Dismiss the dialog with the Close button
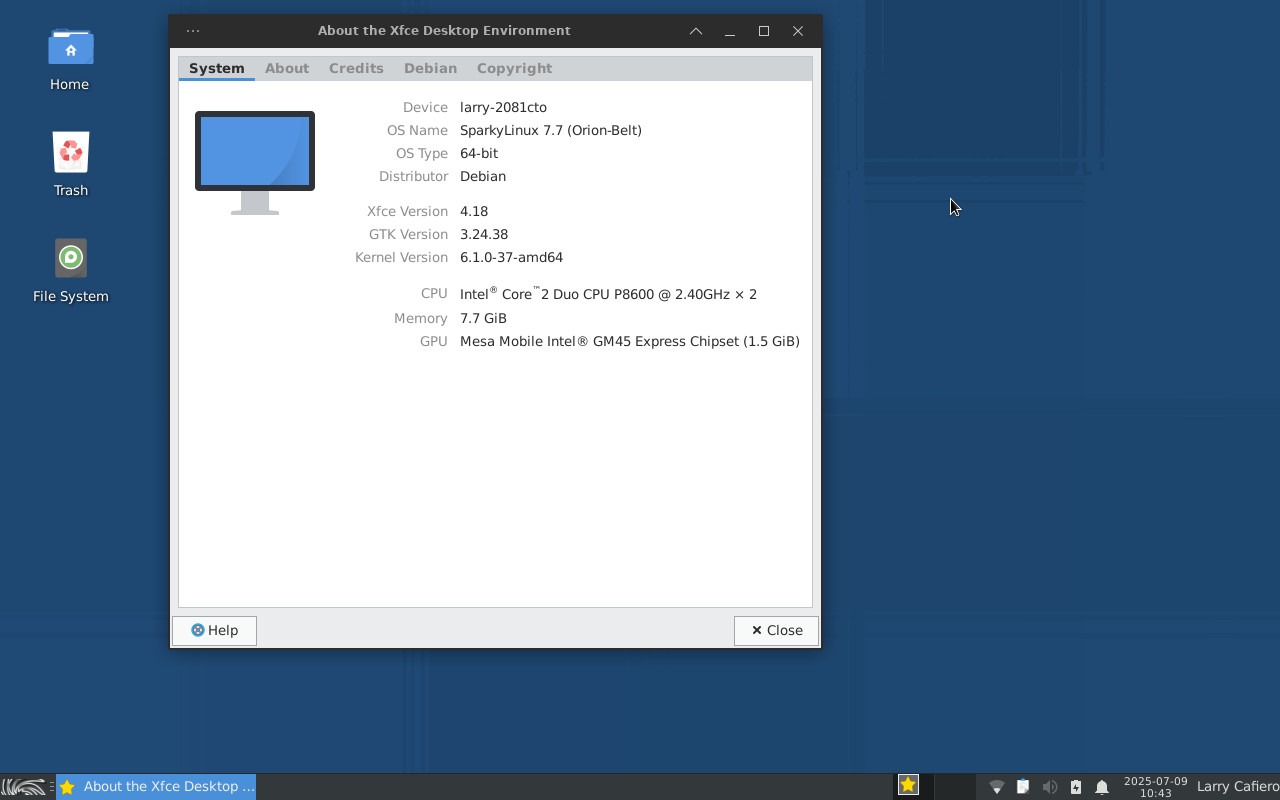 pos(776,630)
